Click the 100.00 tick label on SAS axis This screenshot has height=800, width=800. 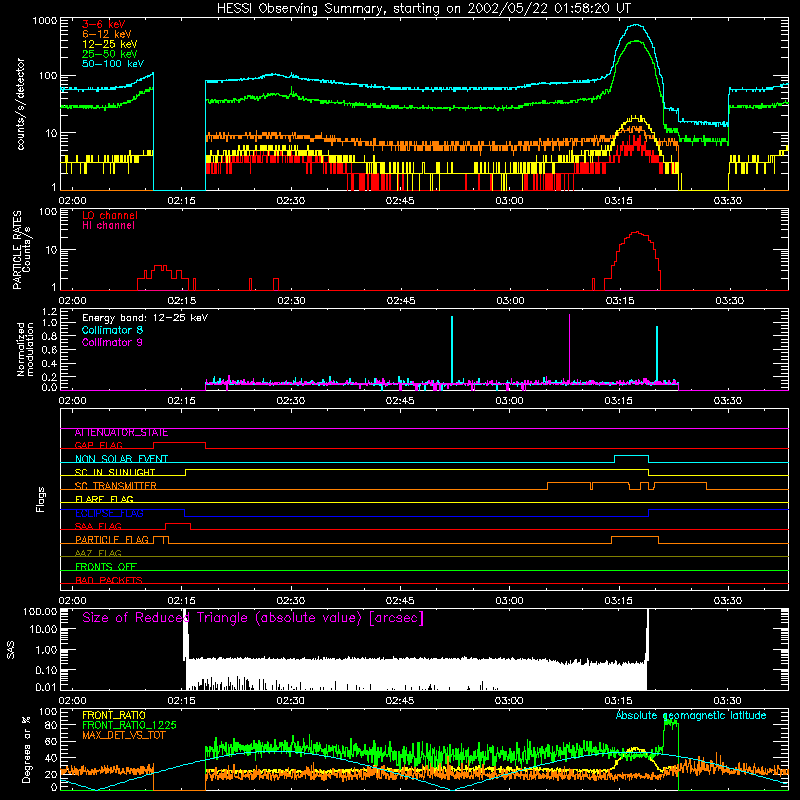coord(40,611)
